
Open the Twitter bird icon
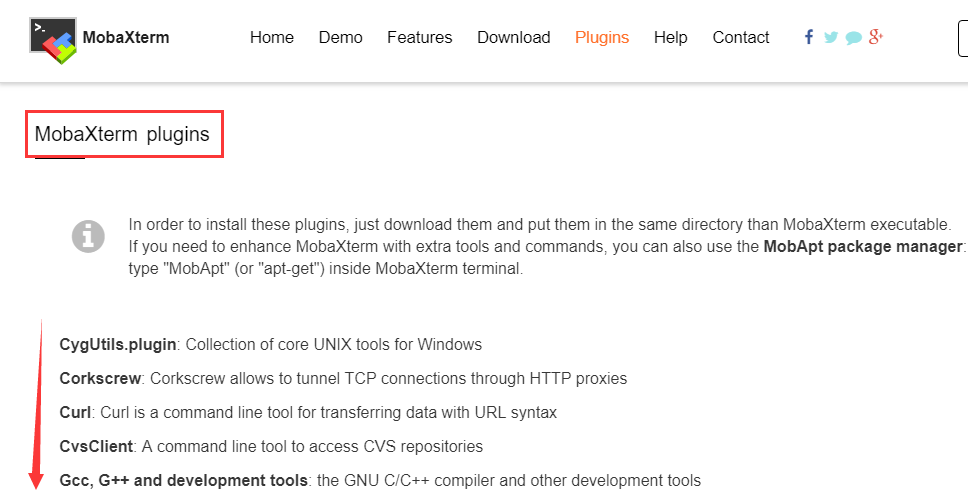pos(831,38)
